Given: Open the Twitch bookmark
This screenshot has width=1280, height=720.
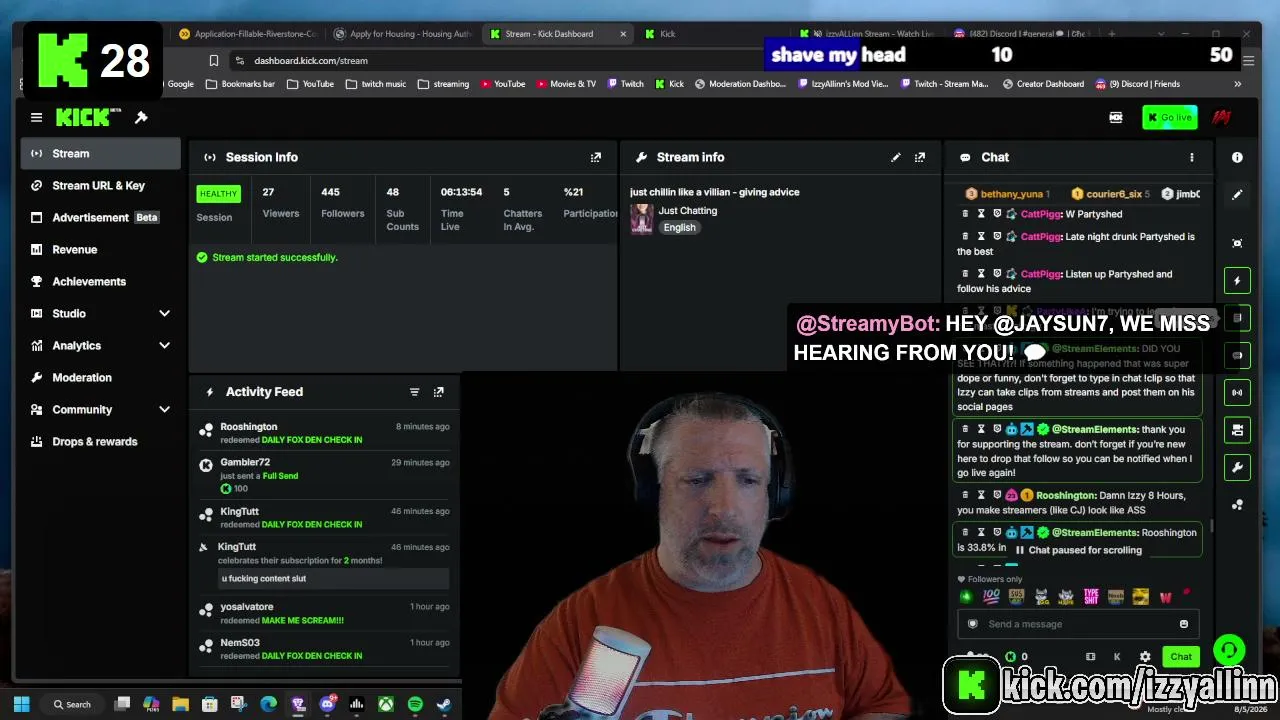Looking at the screenshot, I should (624, 84).
